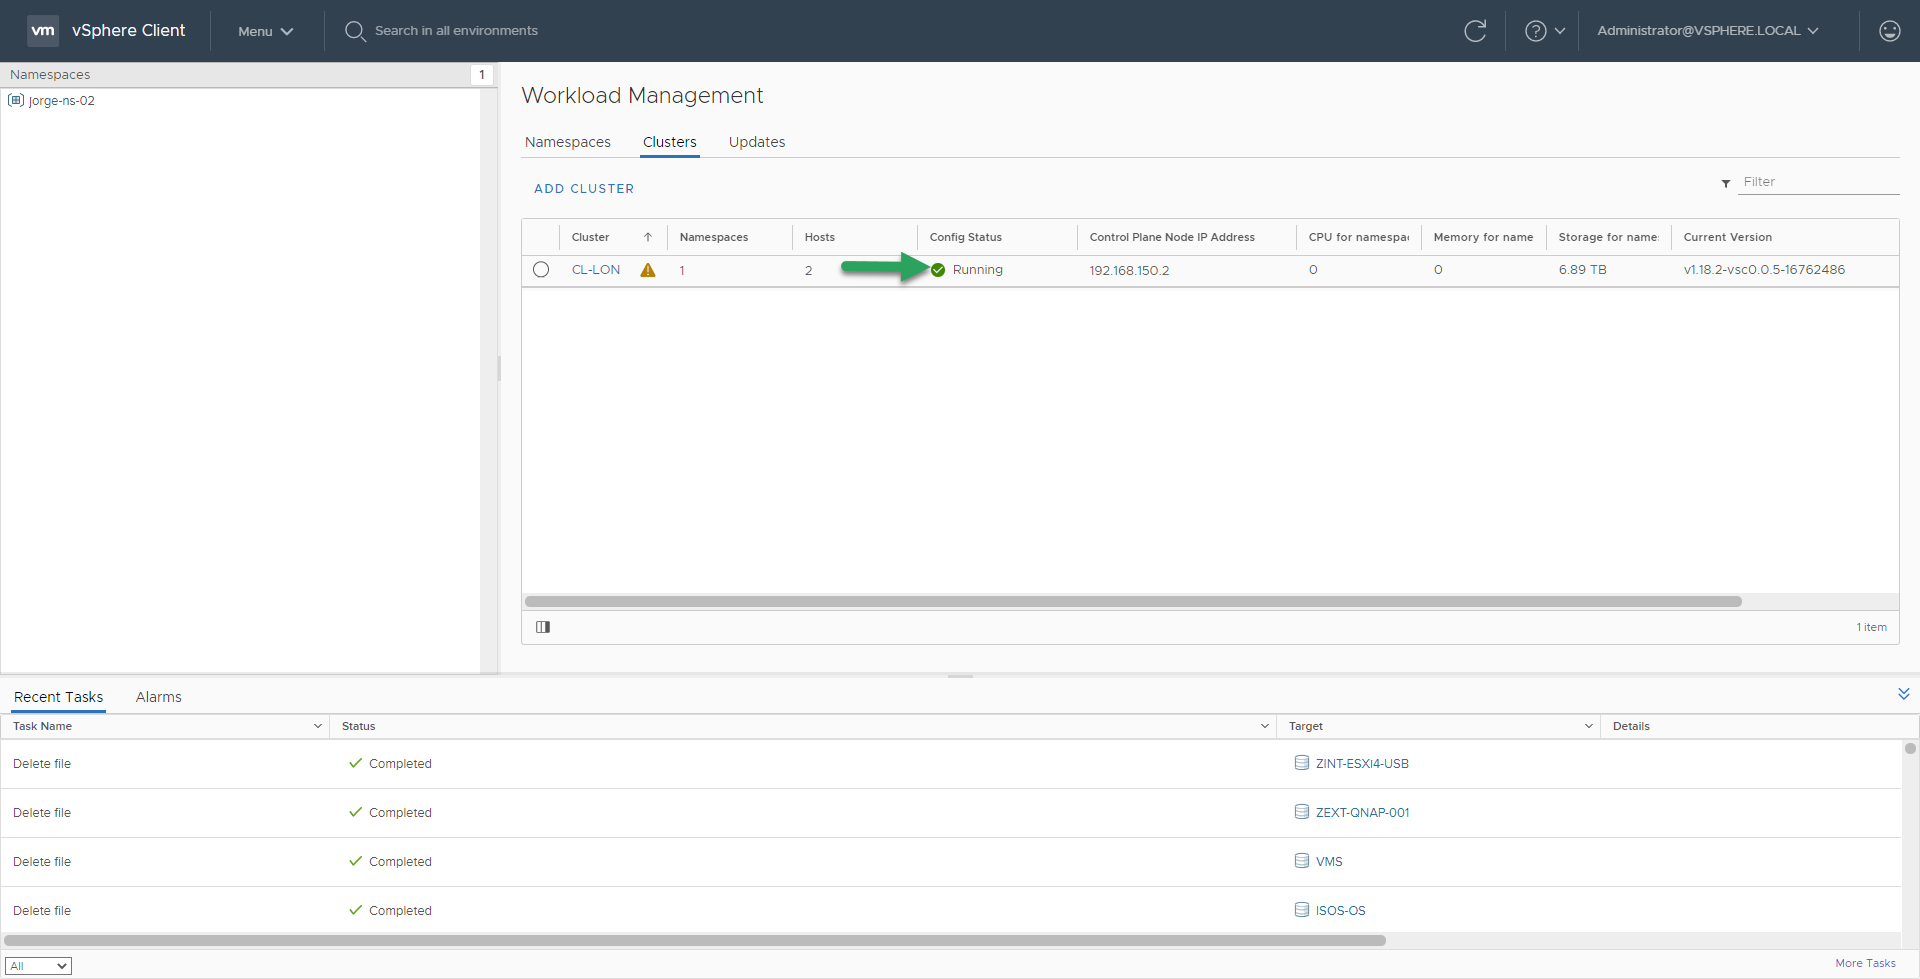Select the Recent Tasks tab

pos(59,697)
